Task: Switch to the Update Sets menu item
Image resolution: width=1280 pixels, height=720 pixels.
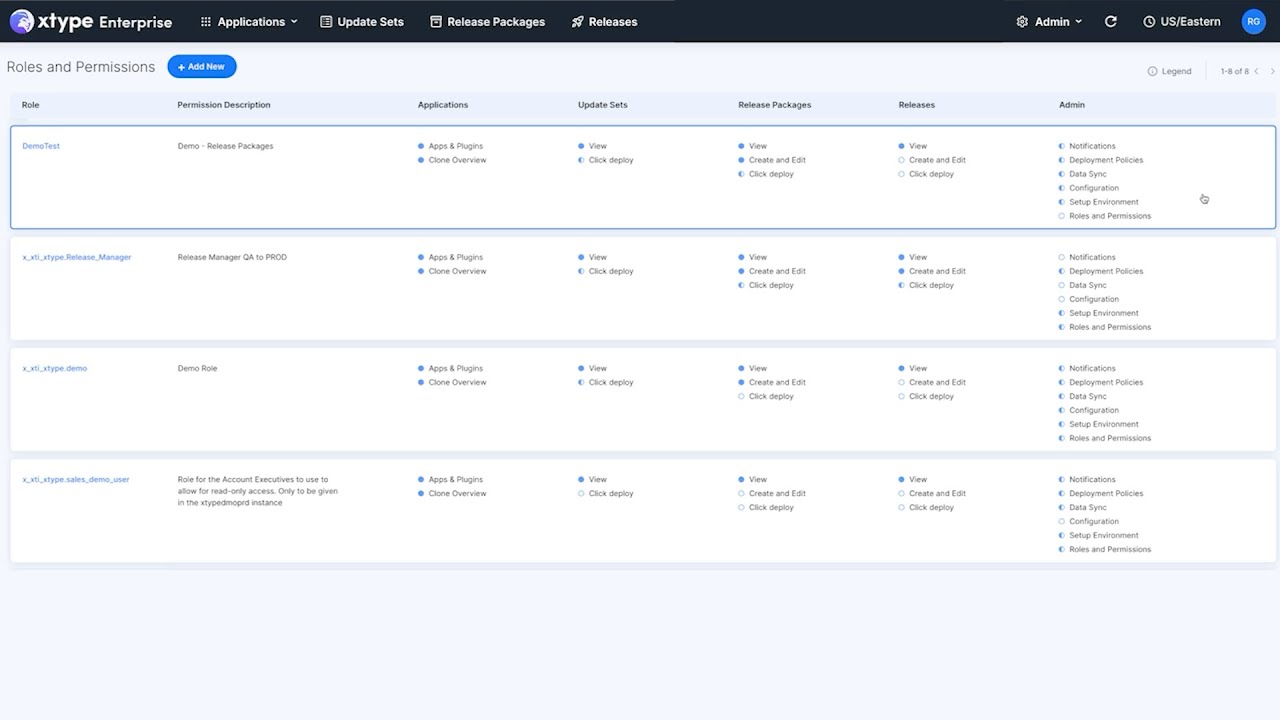Action: click(x=372, y=21)
